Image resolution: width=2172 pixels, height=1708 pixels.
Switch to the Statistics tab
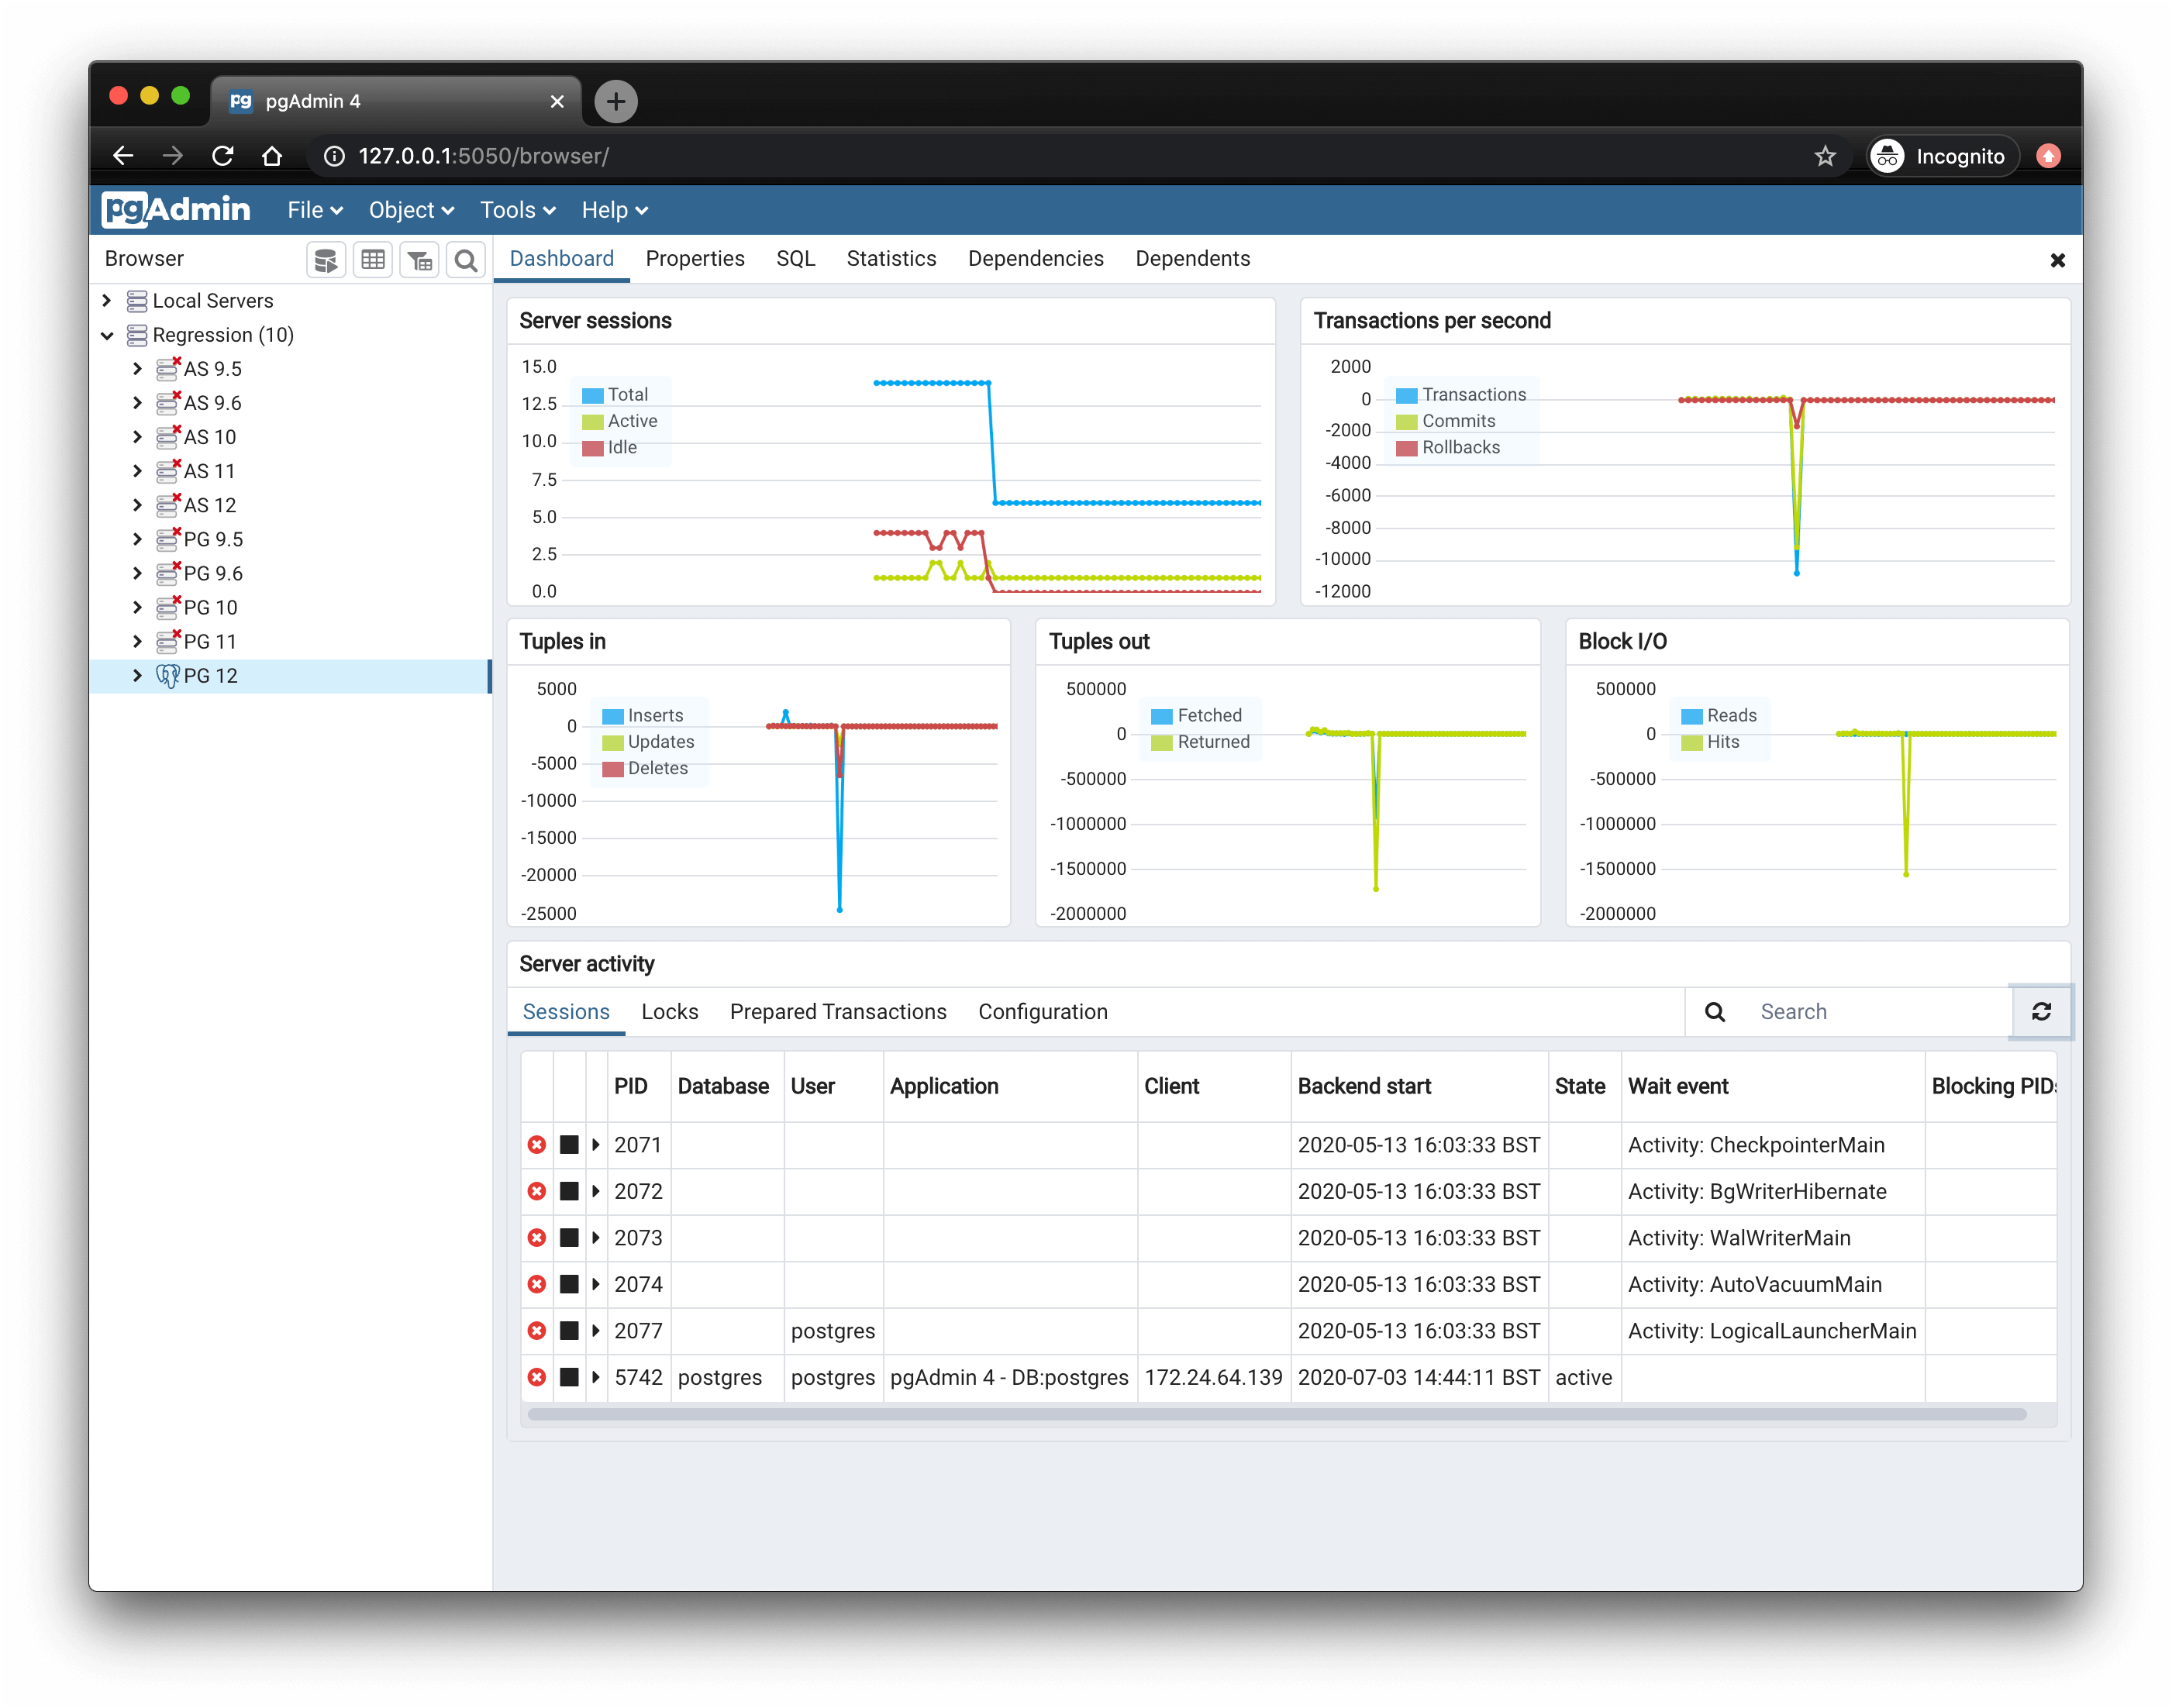coord(891,259)
